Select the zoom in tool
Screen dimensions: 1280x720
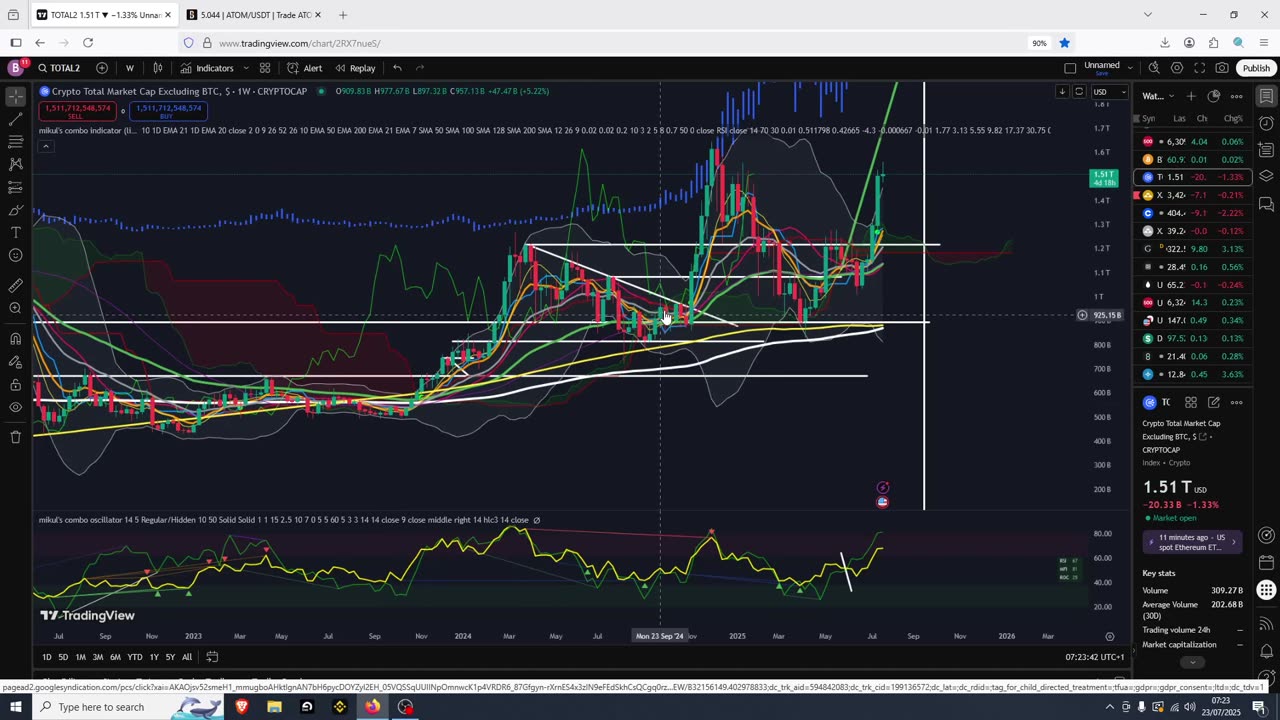tap(15, 308)
